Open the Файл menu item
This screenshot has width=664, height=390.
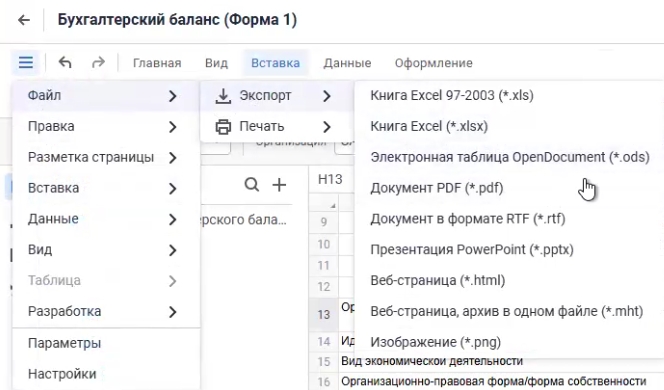[x=106, y=96]
